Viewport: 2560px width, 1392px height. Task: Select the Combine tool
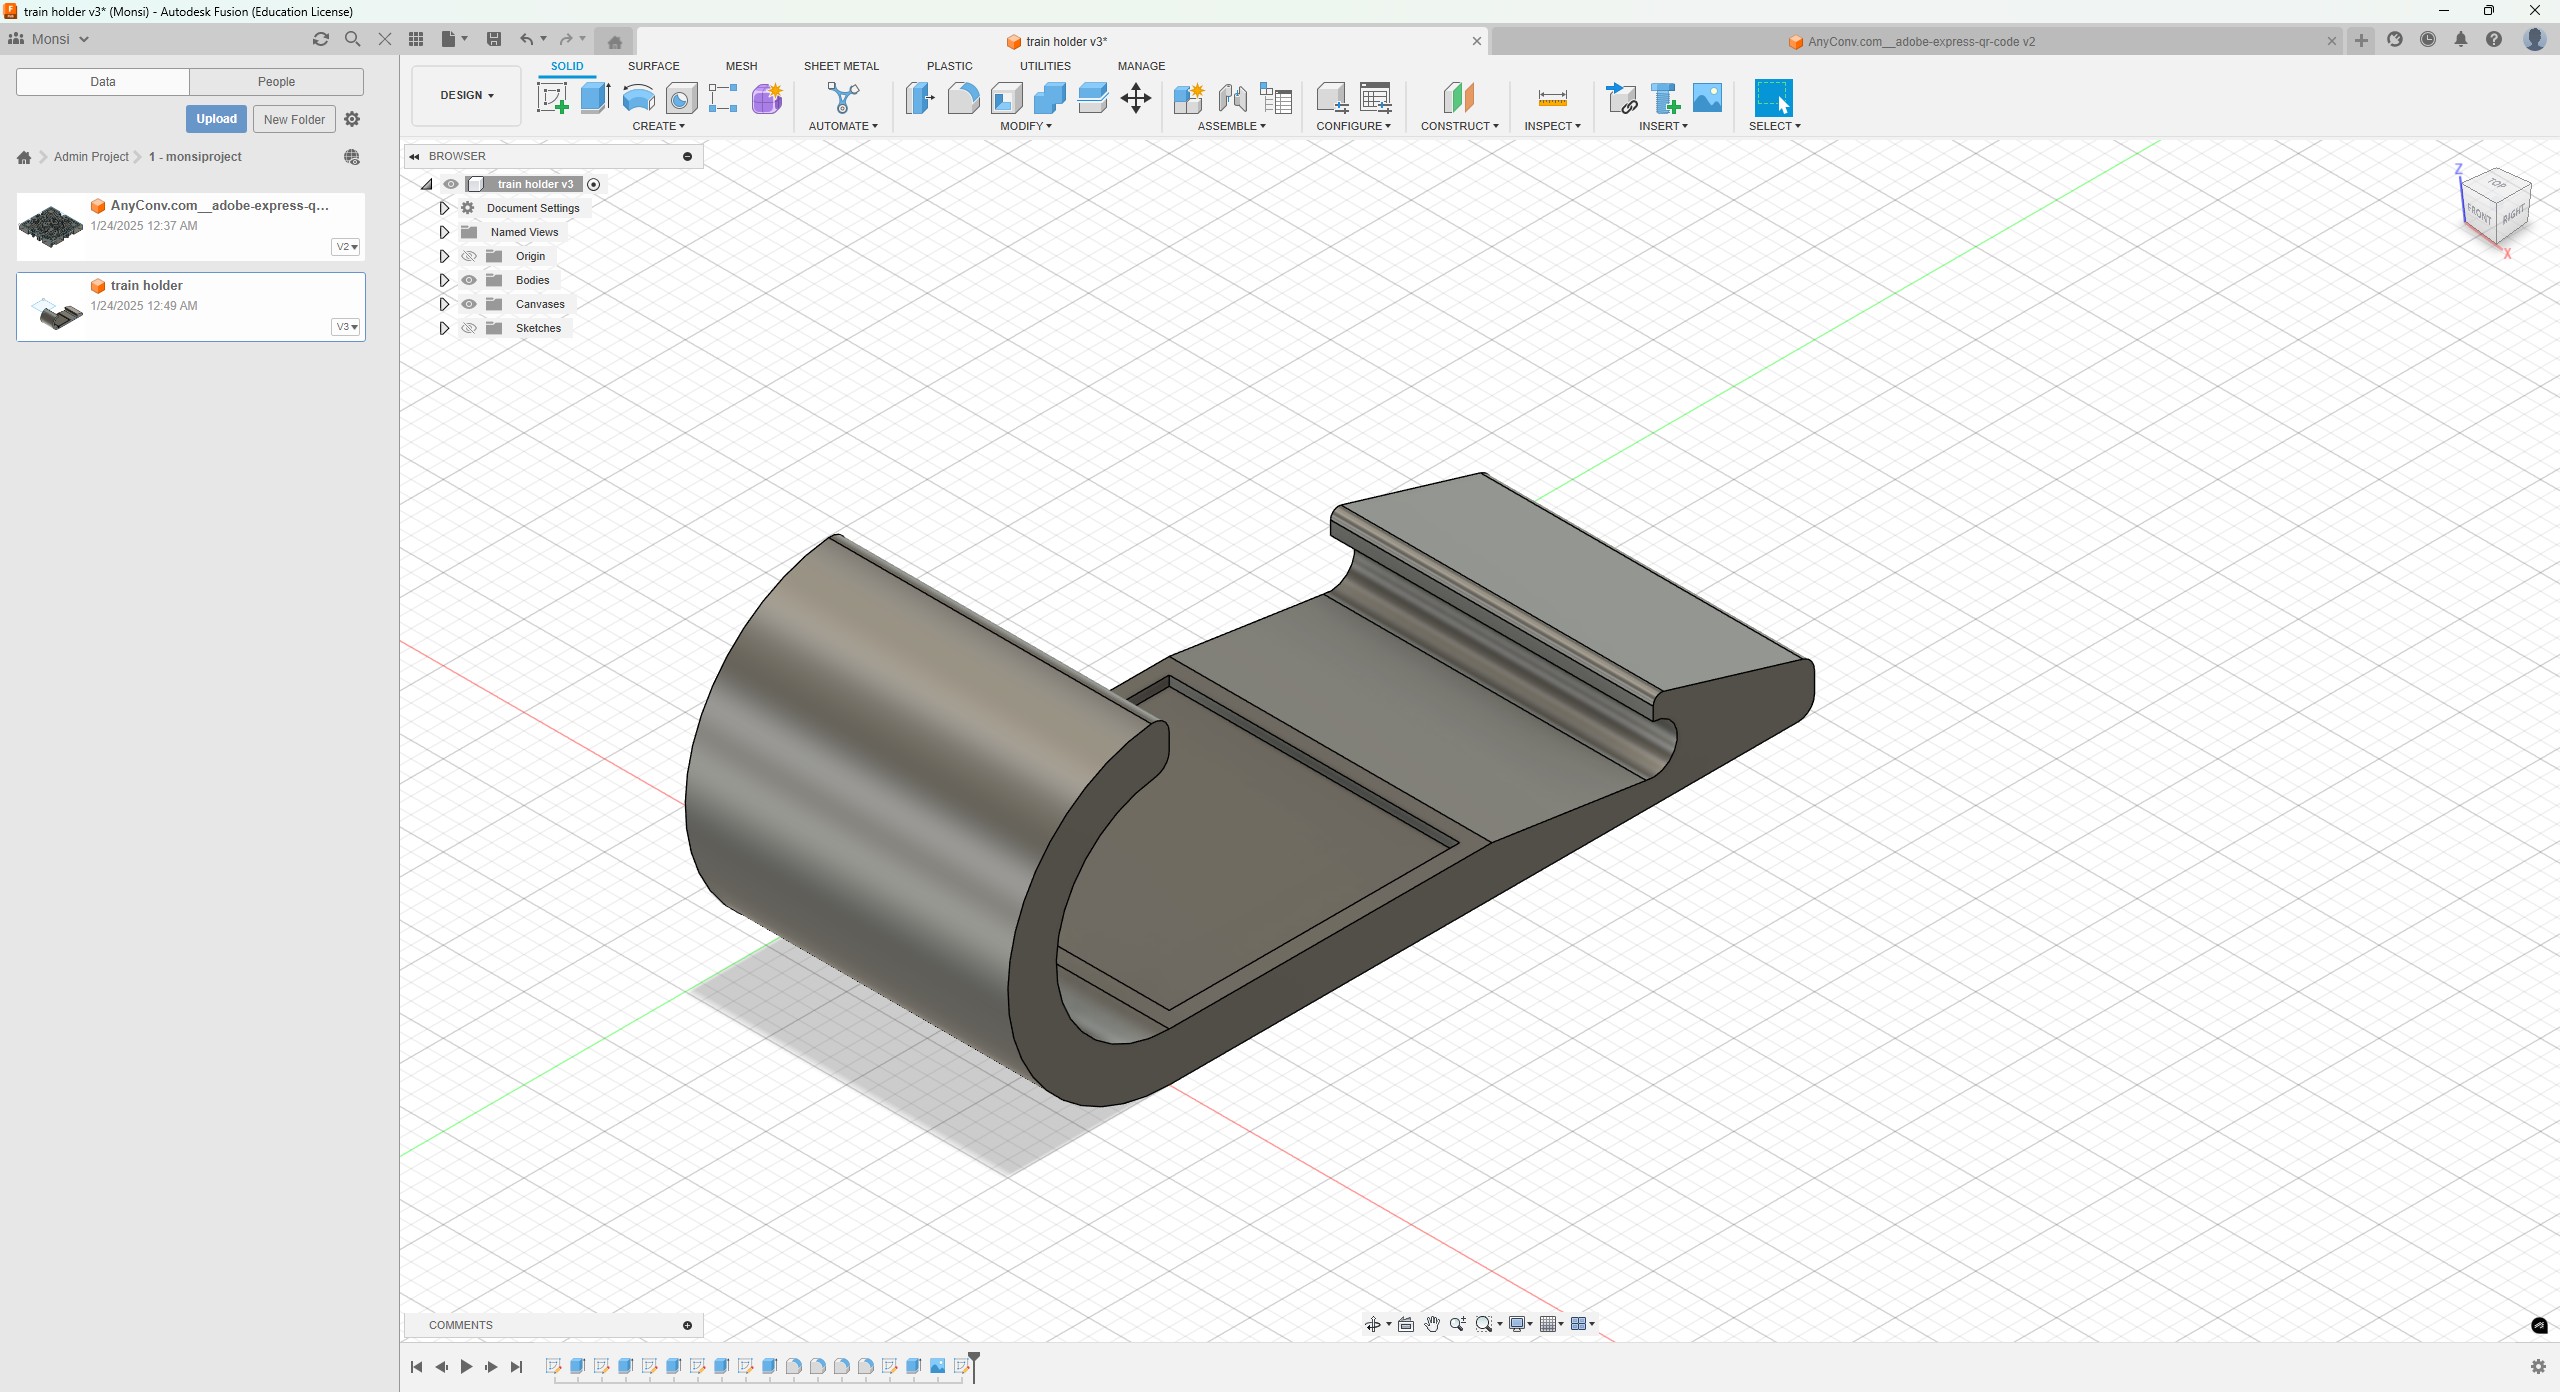pyautogui.click(x=1049, y=98)
